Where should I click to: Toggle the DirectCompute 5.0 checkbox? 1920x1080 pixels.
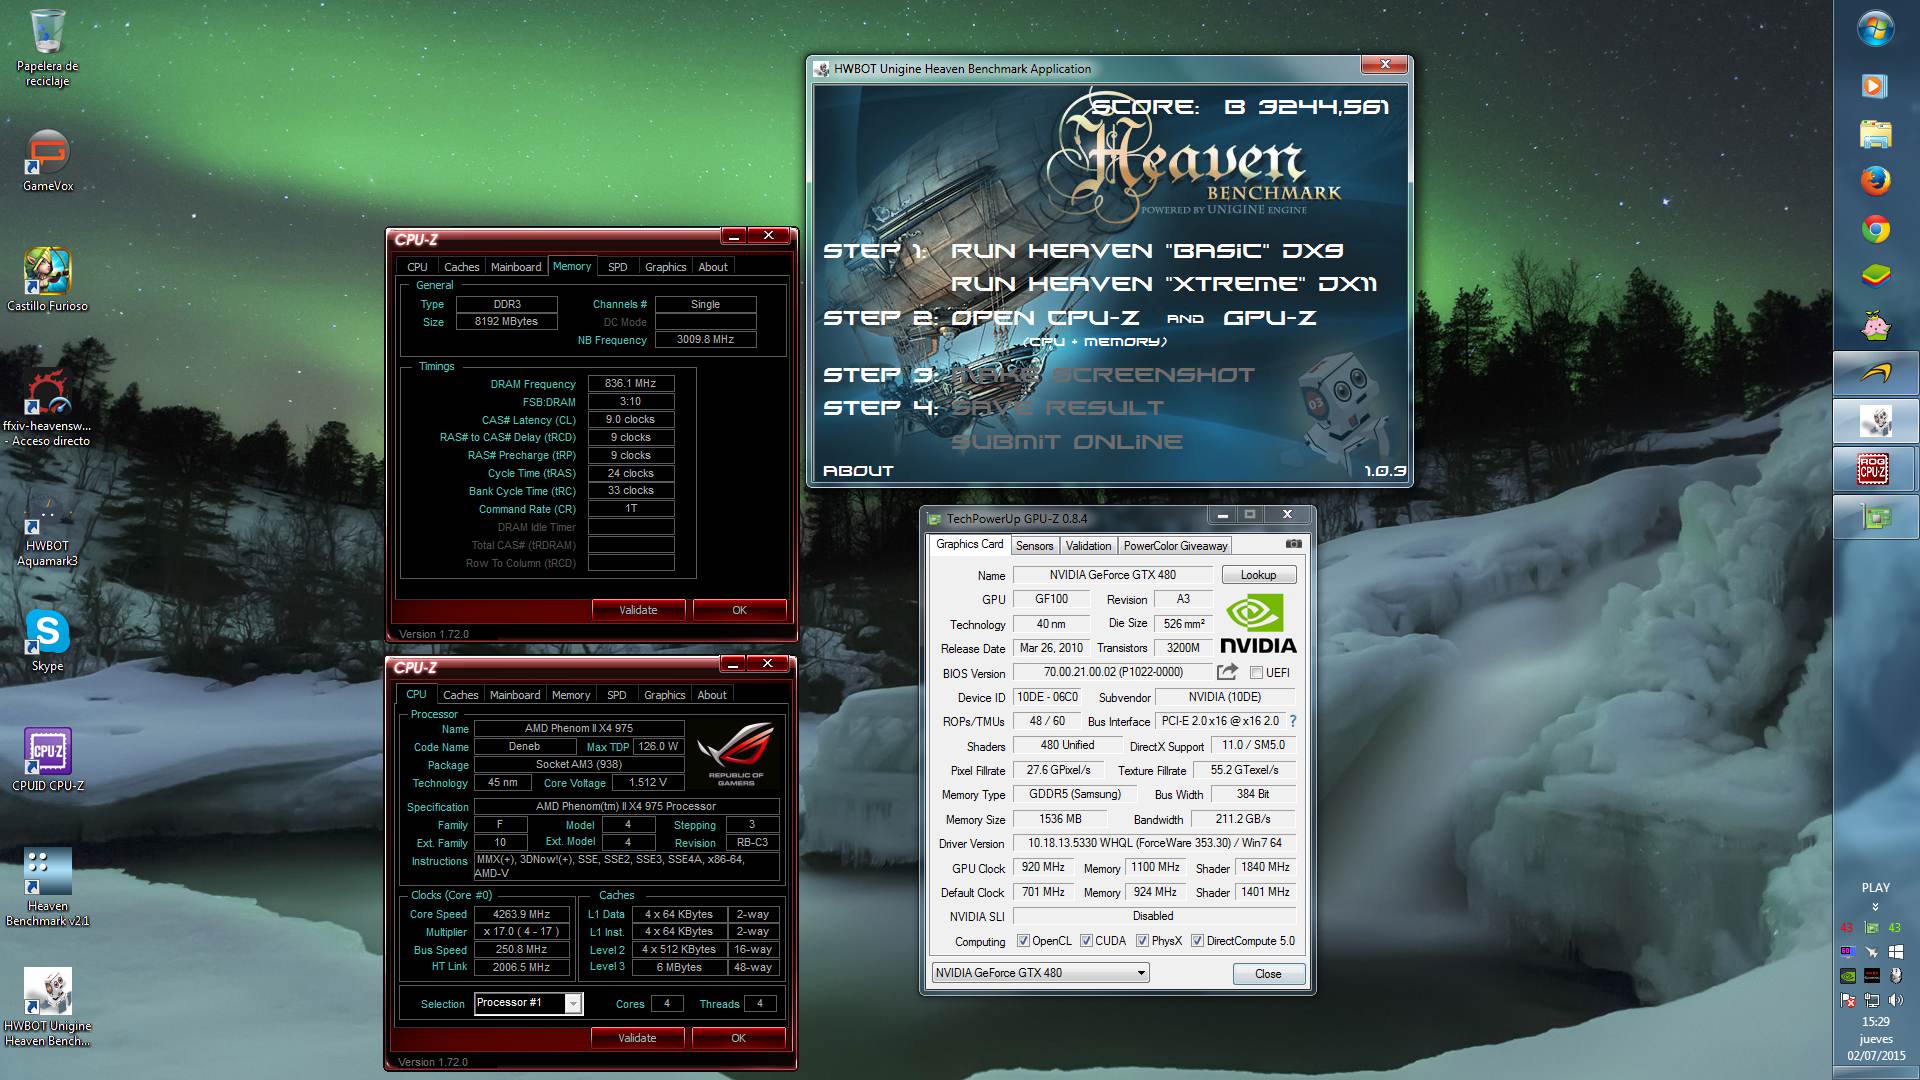pyautogui.click(x=1197, y=941)
